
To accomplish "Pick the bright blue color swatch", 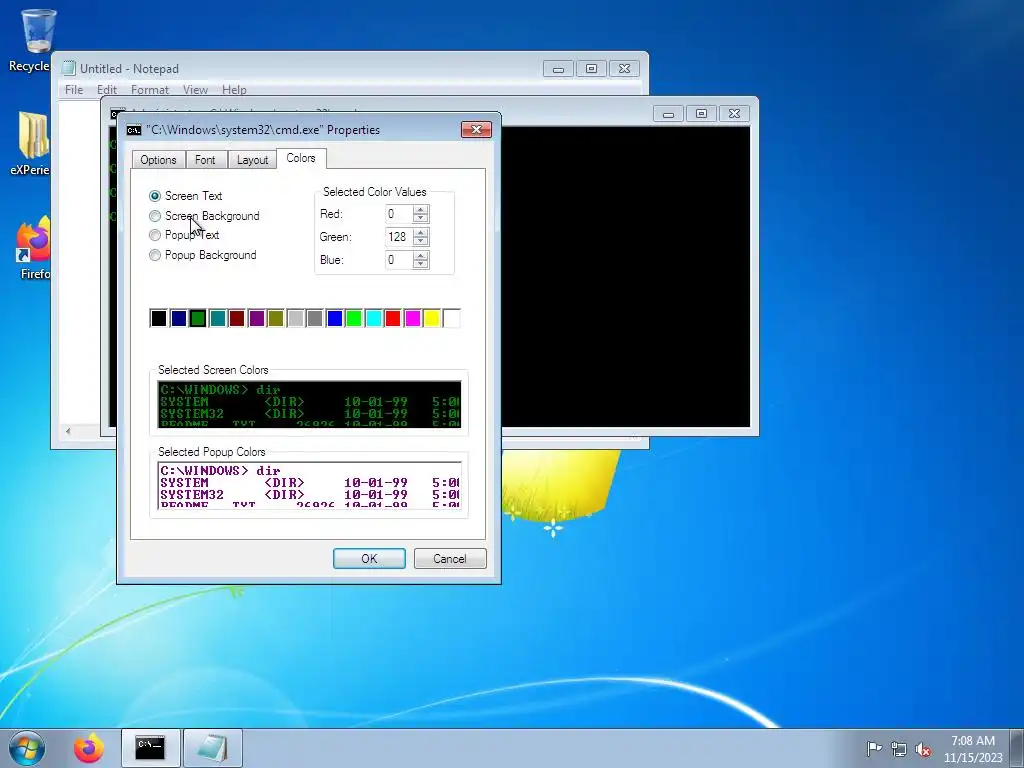I will [334, 318].
